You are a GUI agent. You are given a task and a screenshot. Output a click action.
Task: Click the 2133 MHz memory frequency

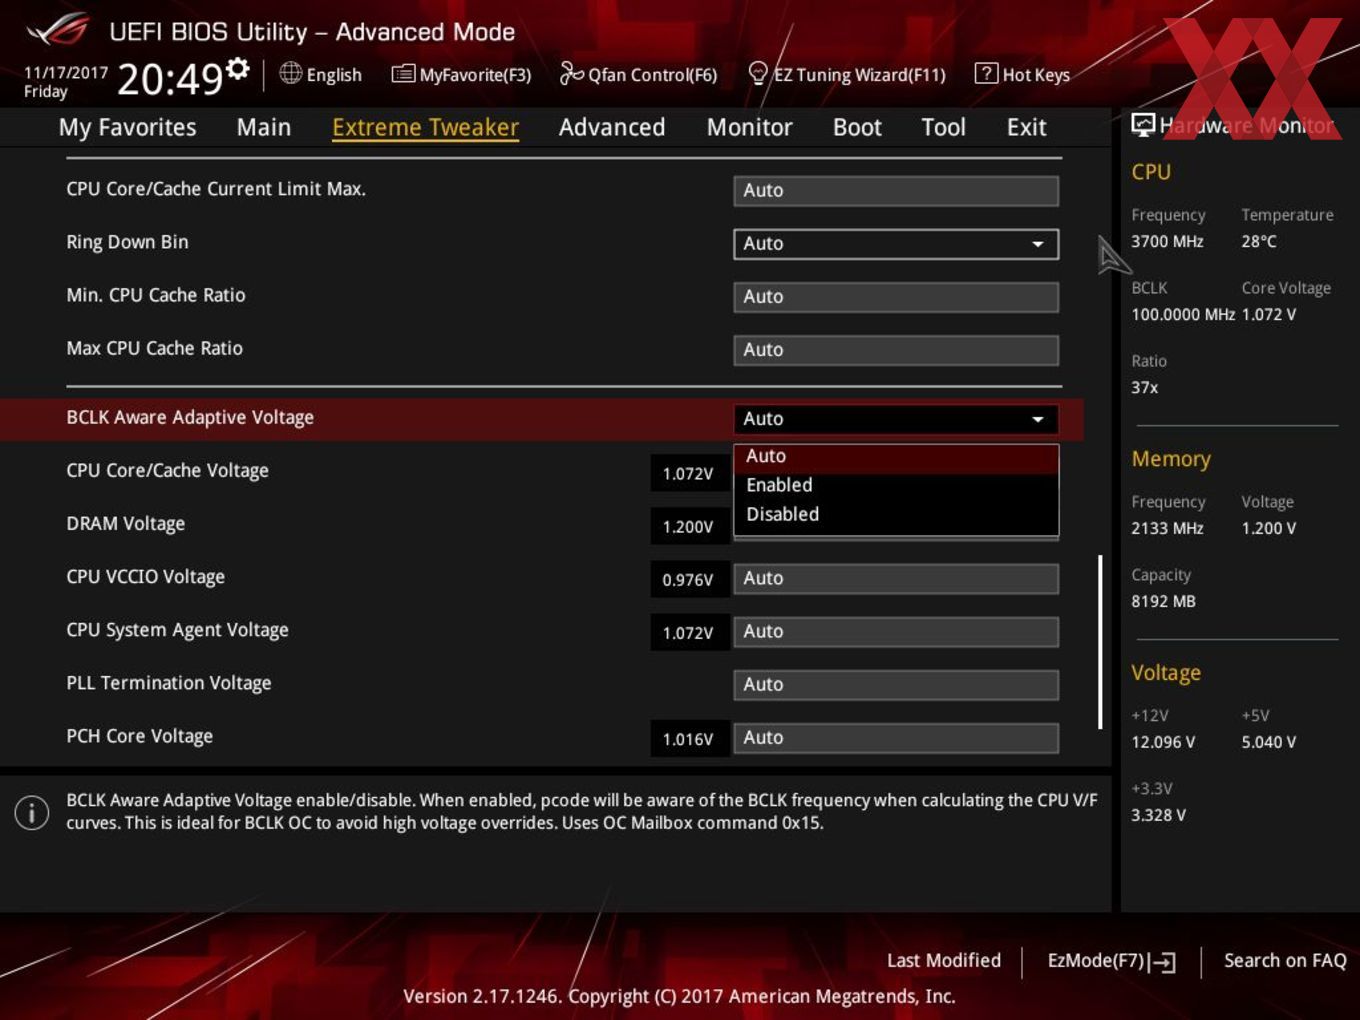(x=1167, y=528)
